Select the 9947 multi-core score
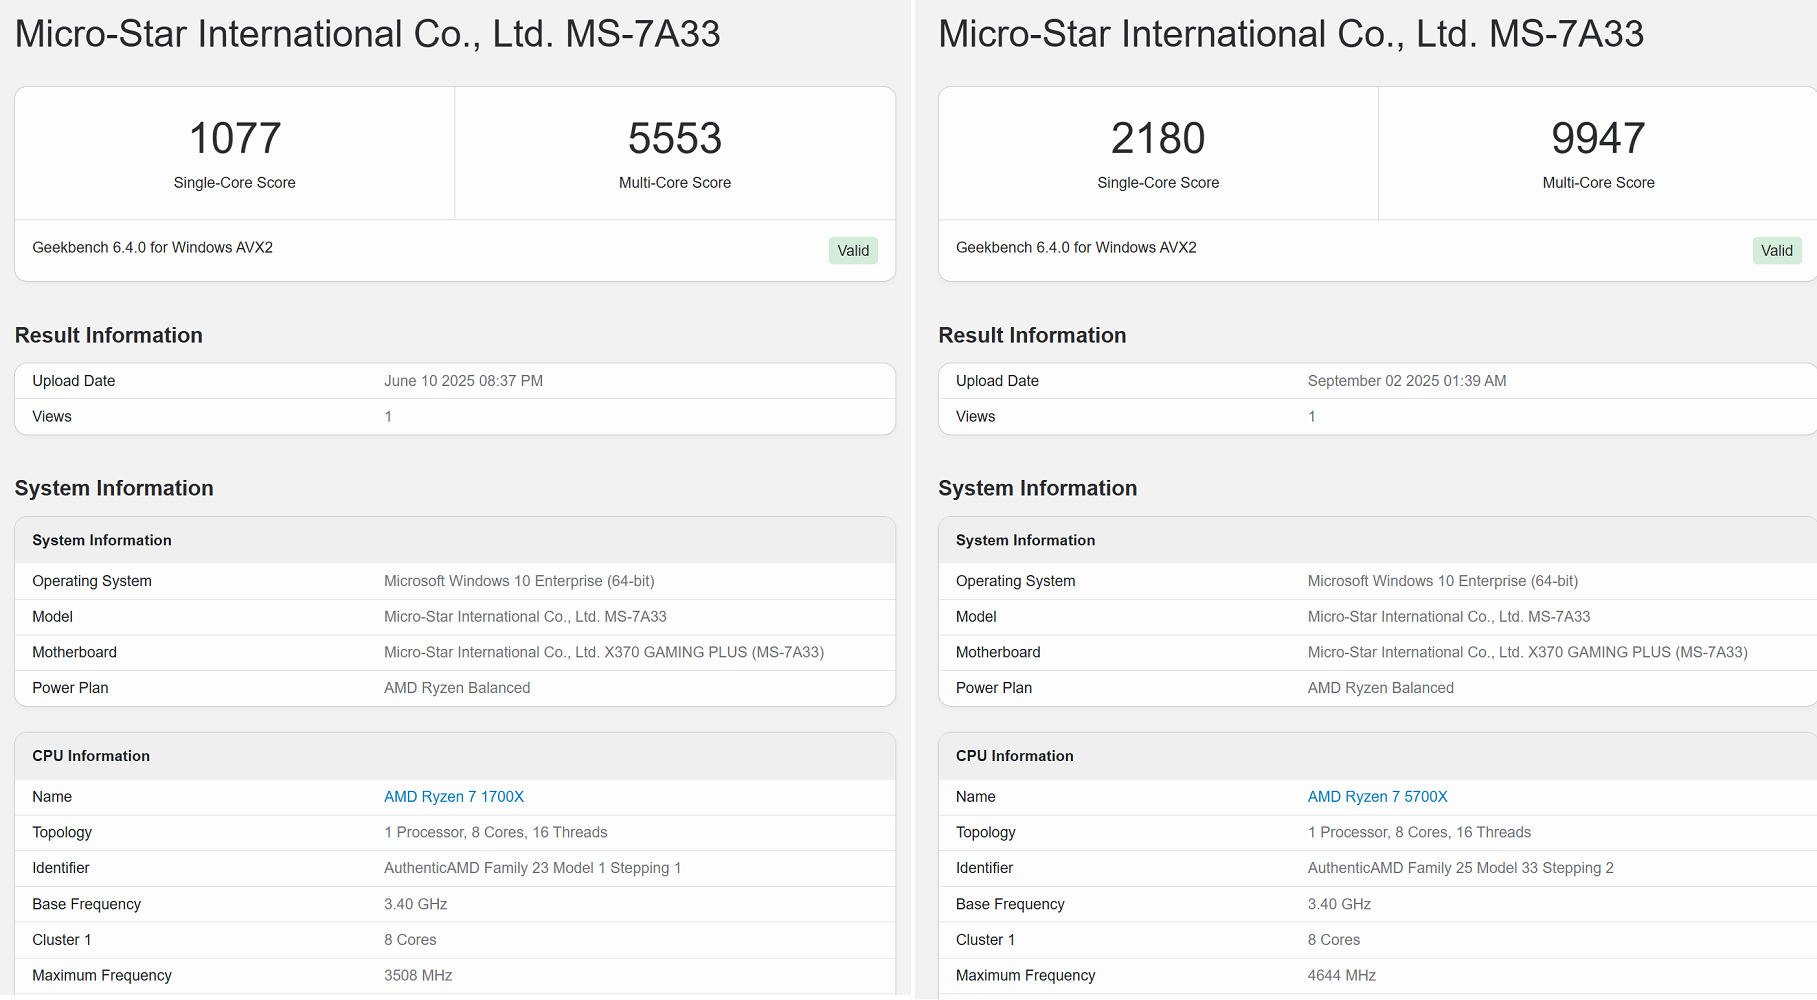The width and height of the screenshot is (1817, 1000). 1598,138
